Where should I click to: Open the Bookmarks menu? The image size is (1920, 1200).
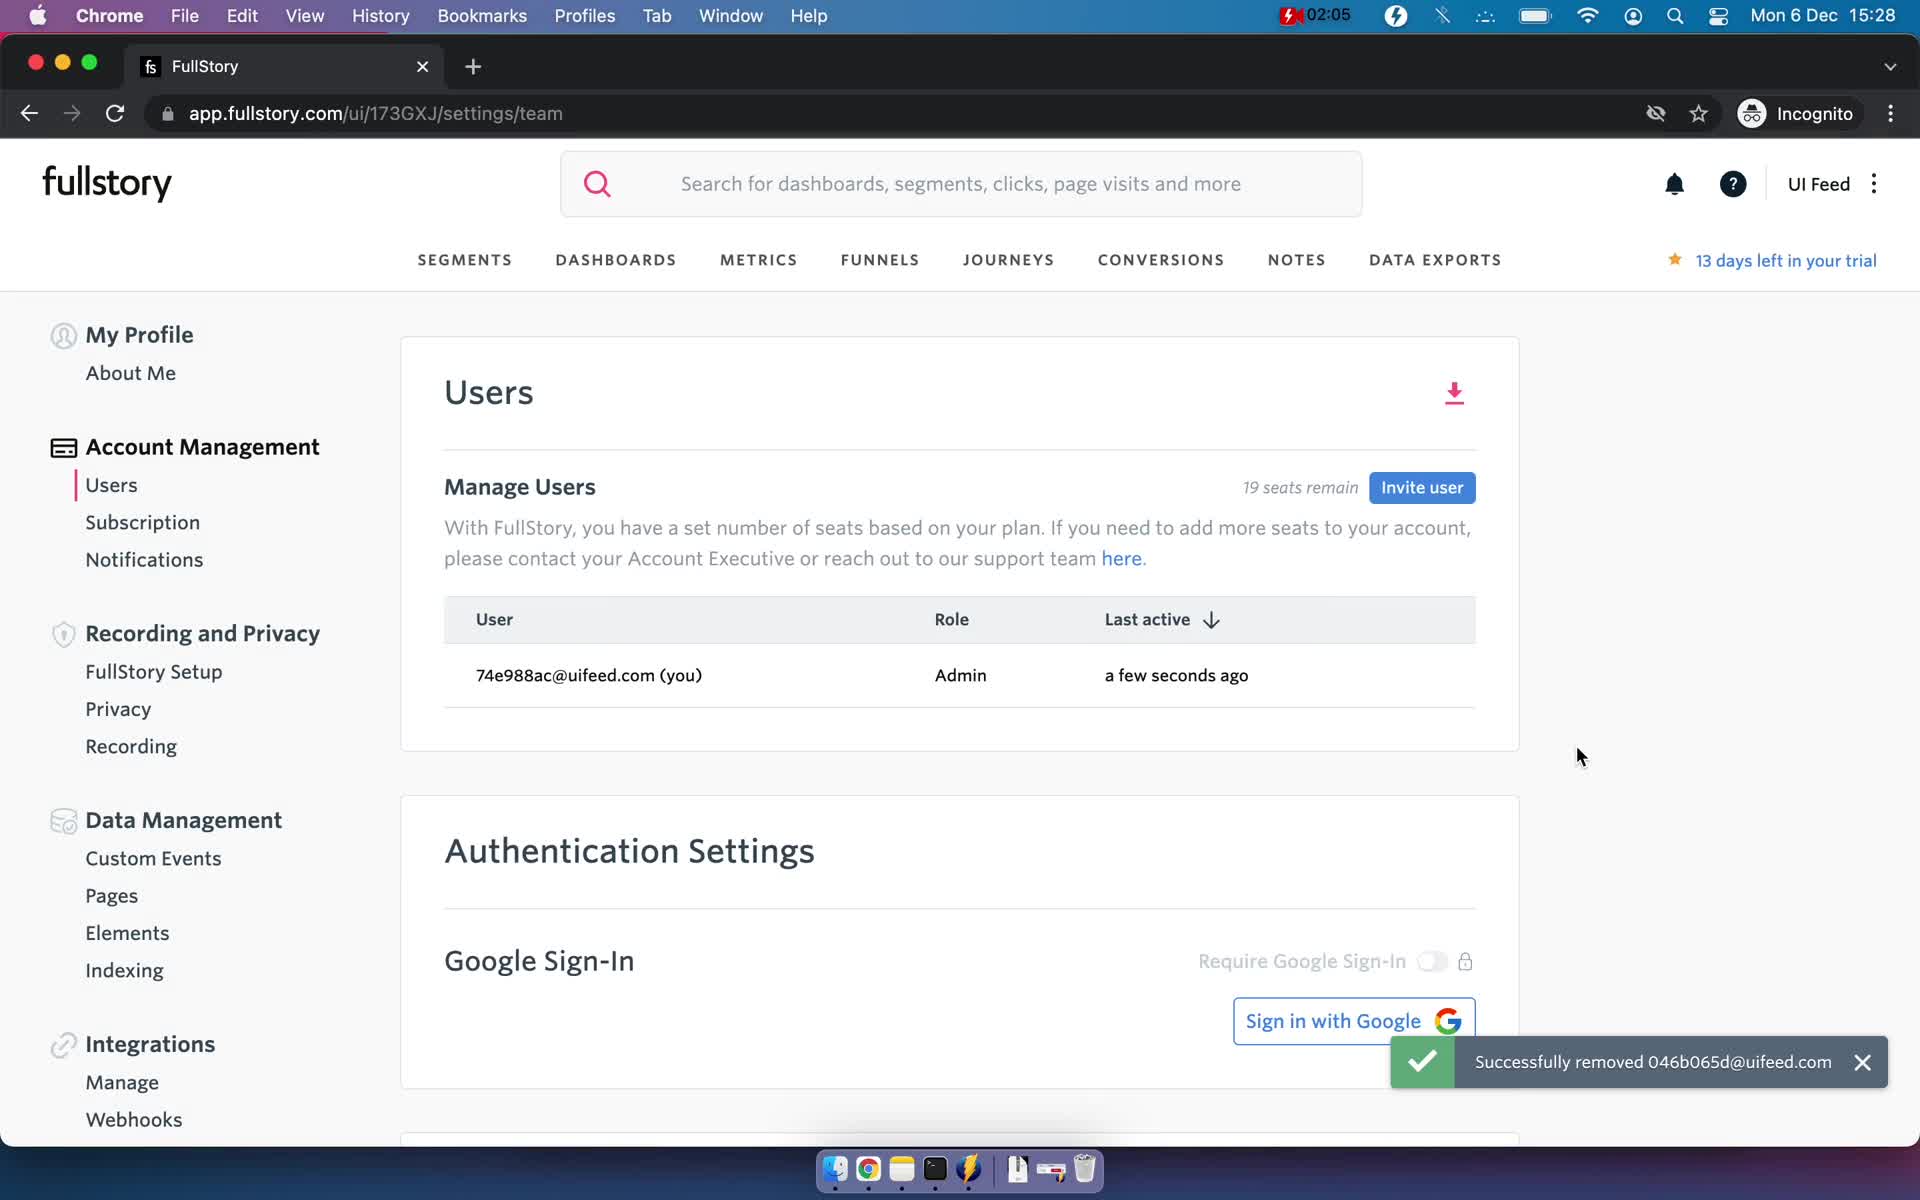click(482, 16)
